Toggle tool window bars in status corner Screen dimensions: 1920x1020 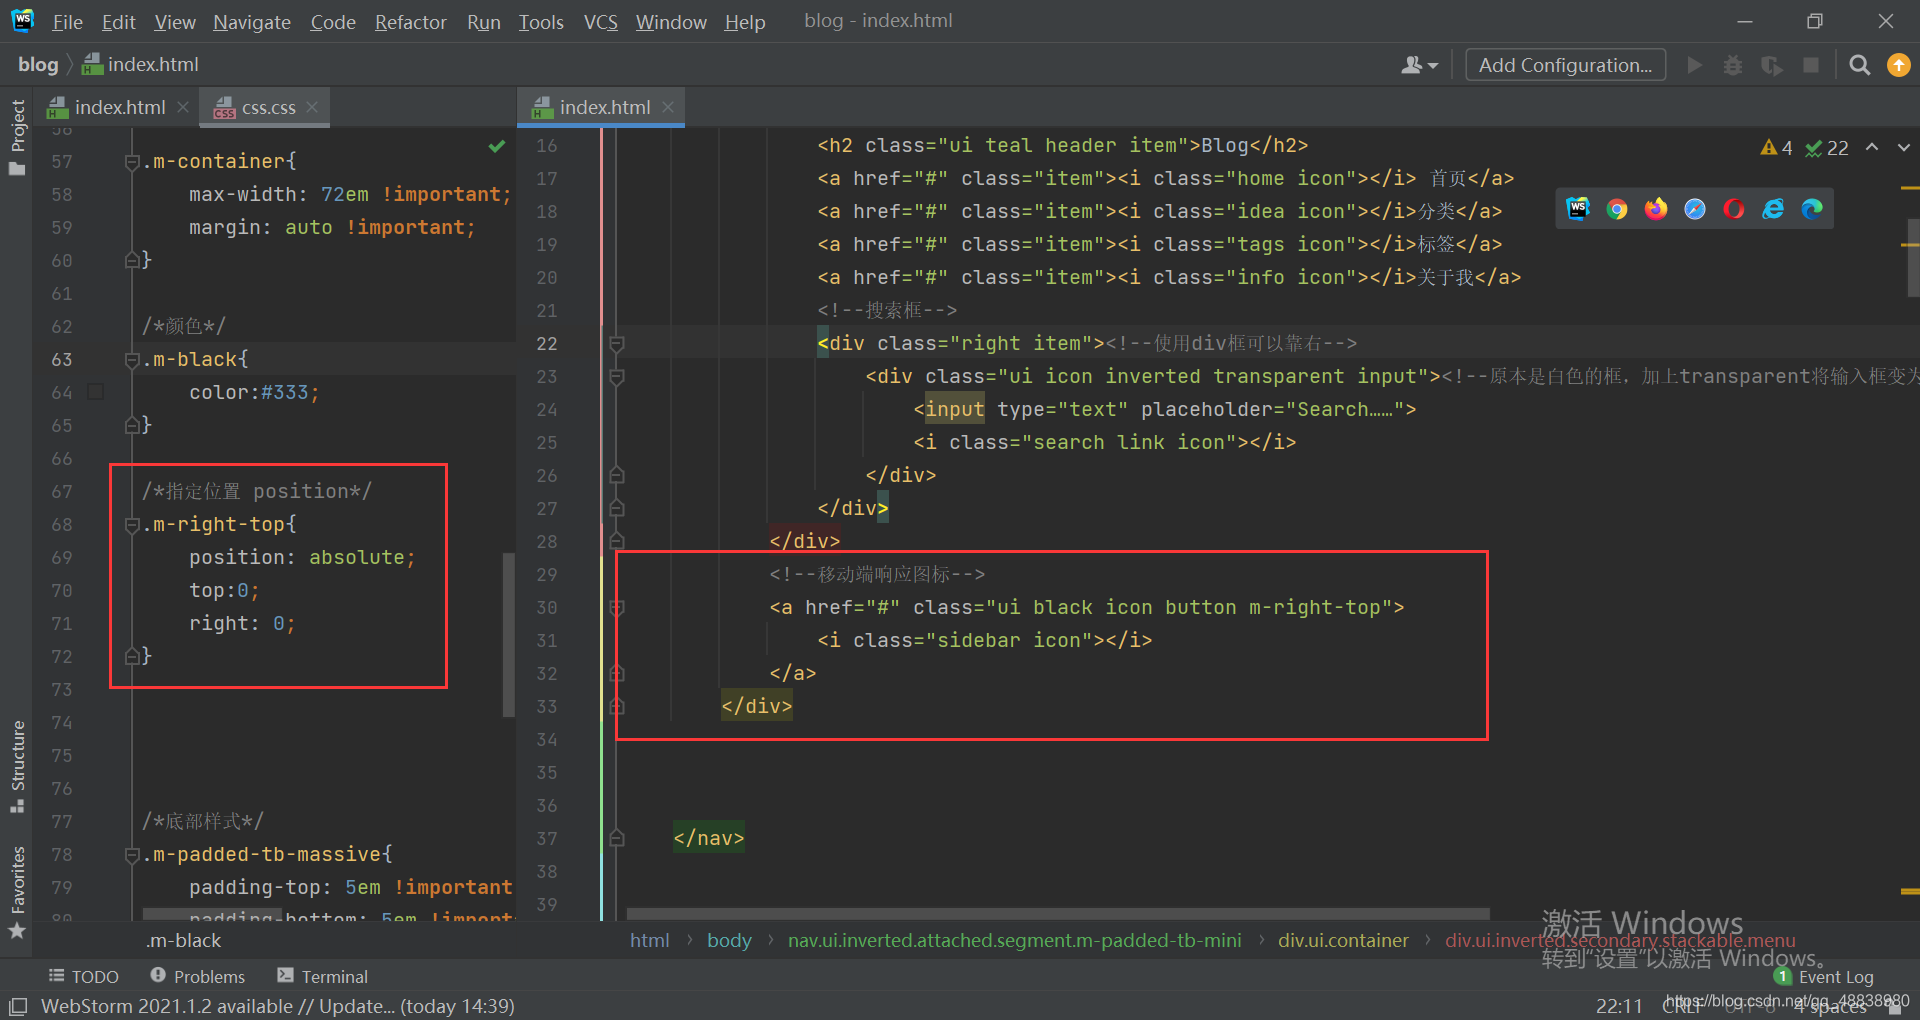17,1006
